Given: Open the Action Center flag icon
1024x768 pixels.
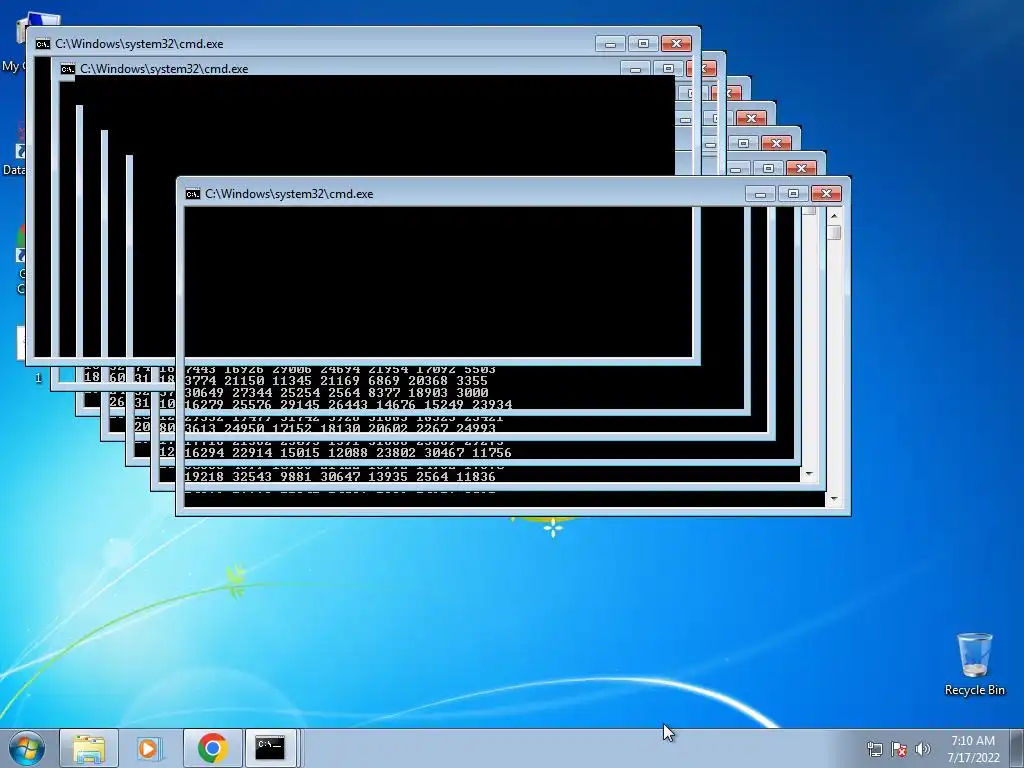Looking at the screenshot, I should point(899,749).
